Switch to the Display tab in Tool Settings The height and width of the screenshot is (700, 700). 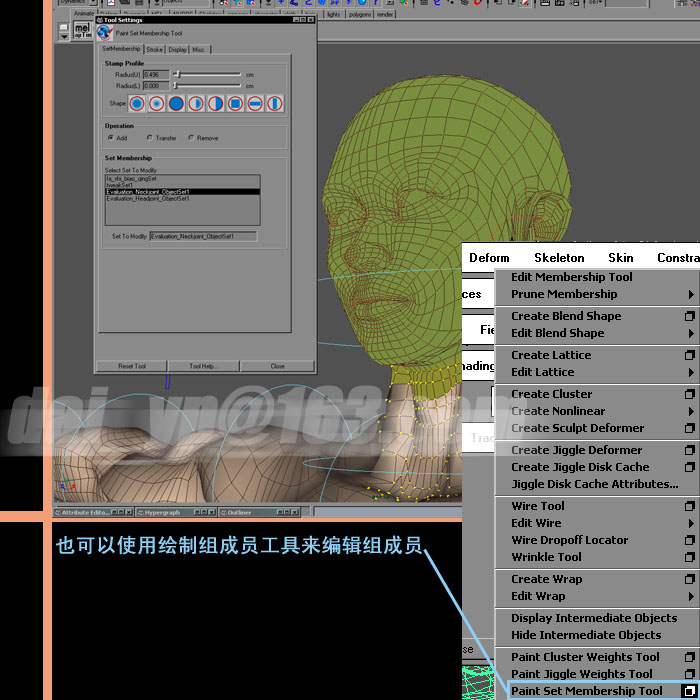click(x=177, y=50)
